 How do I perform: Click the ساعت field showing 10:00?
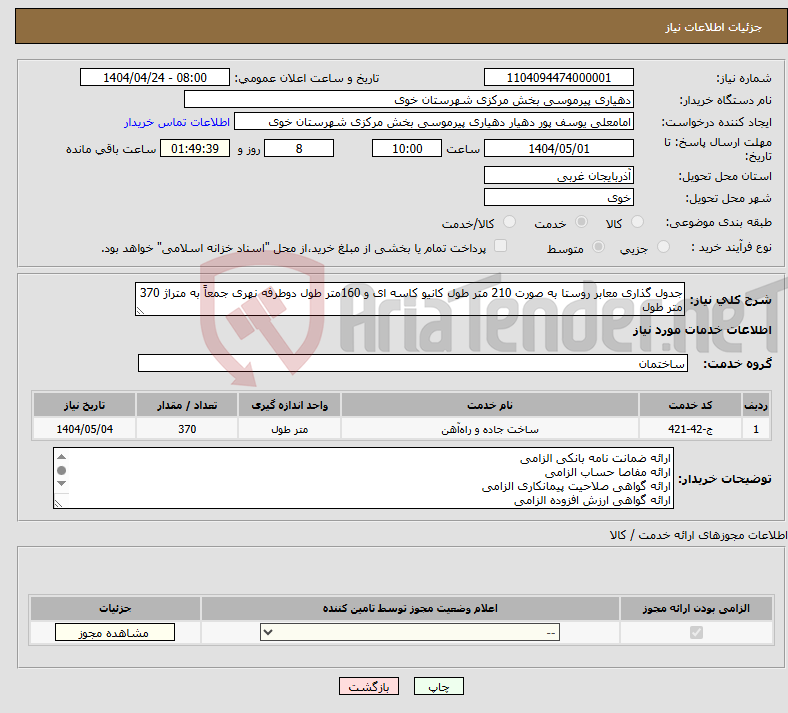point(407,148)
